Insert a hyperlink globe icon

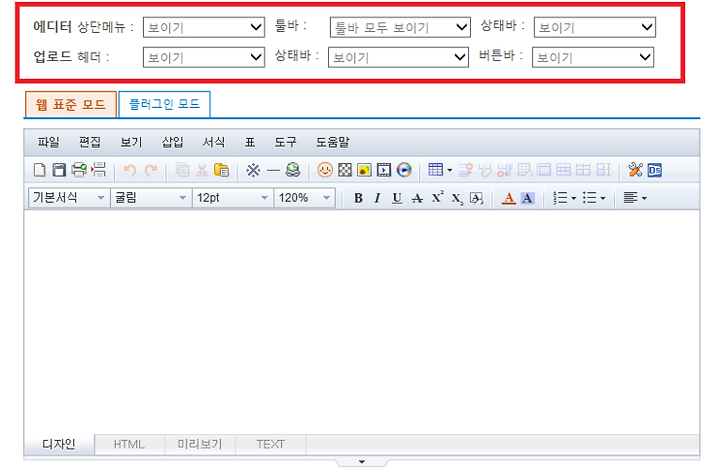pos(293,170)
